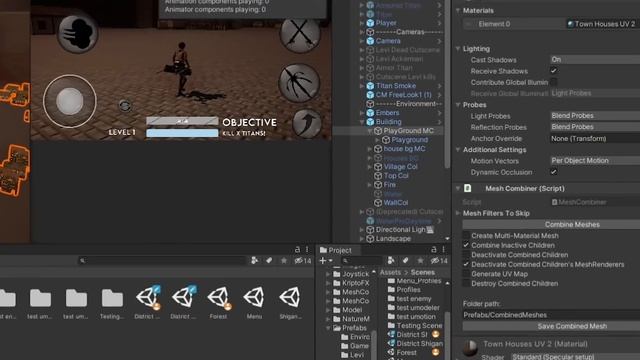Click the Player prefab cube icon in Hierarchy
Viewport: 640px width, 360px height.
point(370,23)
